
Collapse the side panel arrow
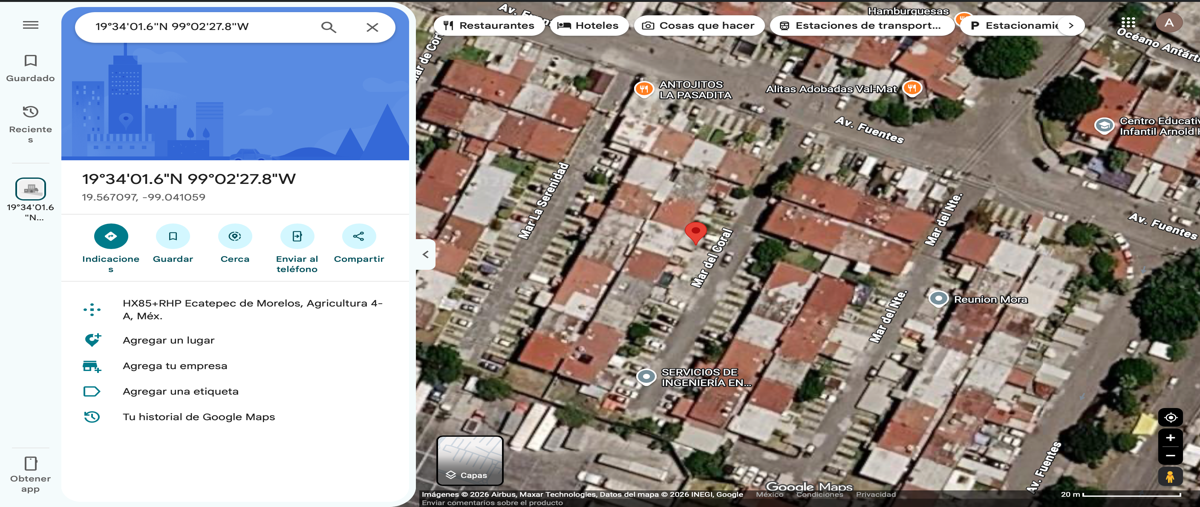pos(425,254)
